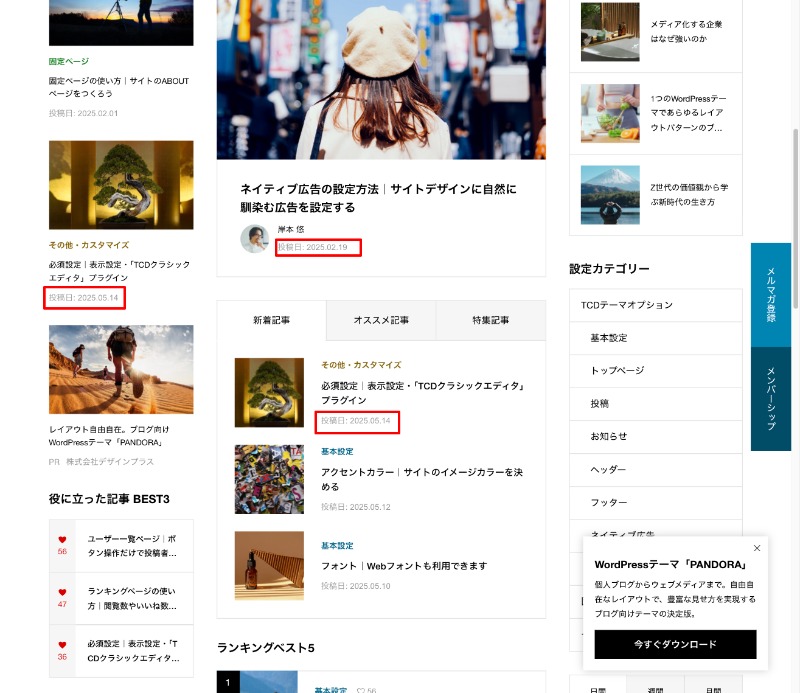Click the date 投稿日: 2025.02.19

point(312,247)
